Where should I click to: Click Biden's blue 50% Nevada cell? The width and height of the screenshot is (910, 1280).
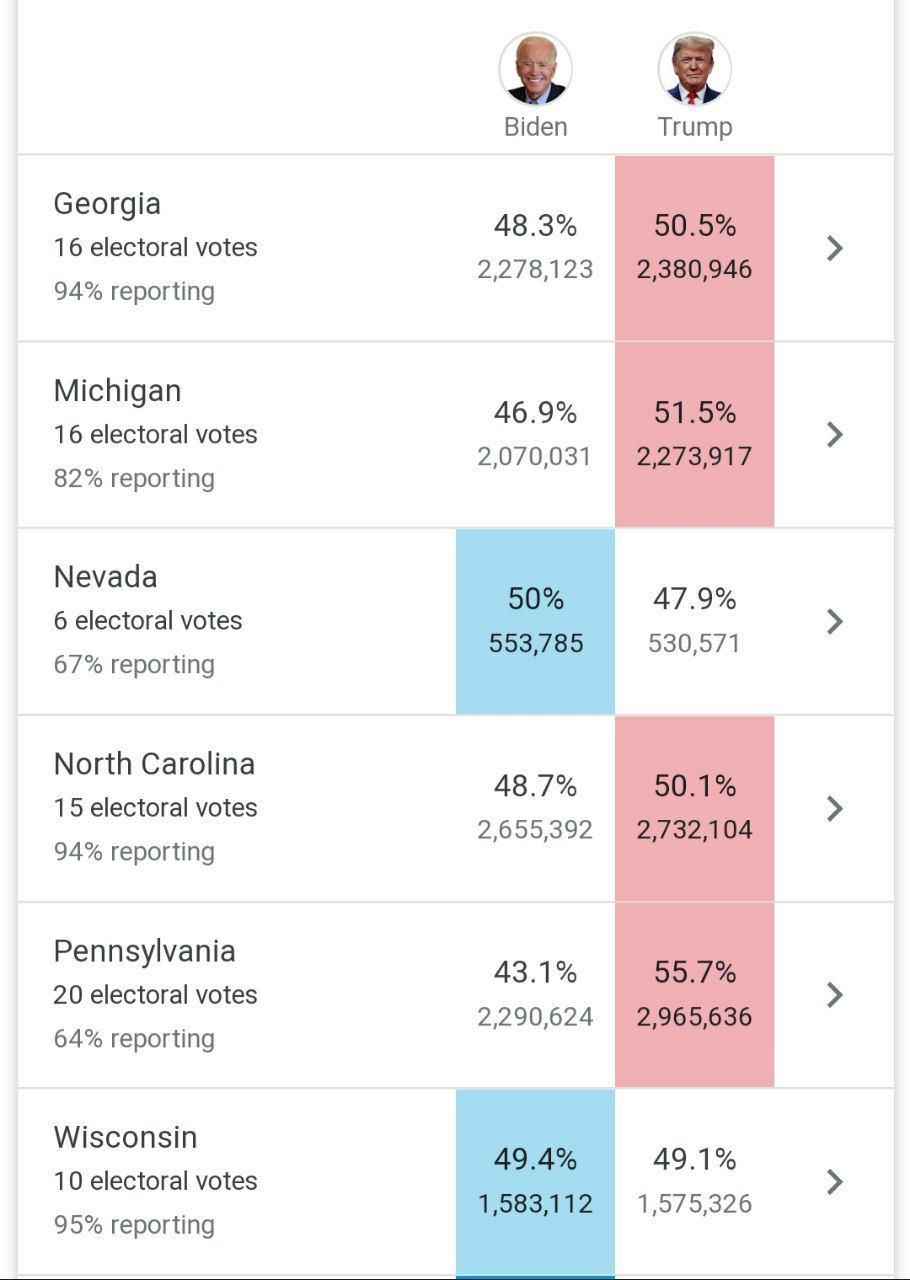tap(535, 622)
